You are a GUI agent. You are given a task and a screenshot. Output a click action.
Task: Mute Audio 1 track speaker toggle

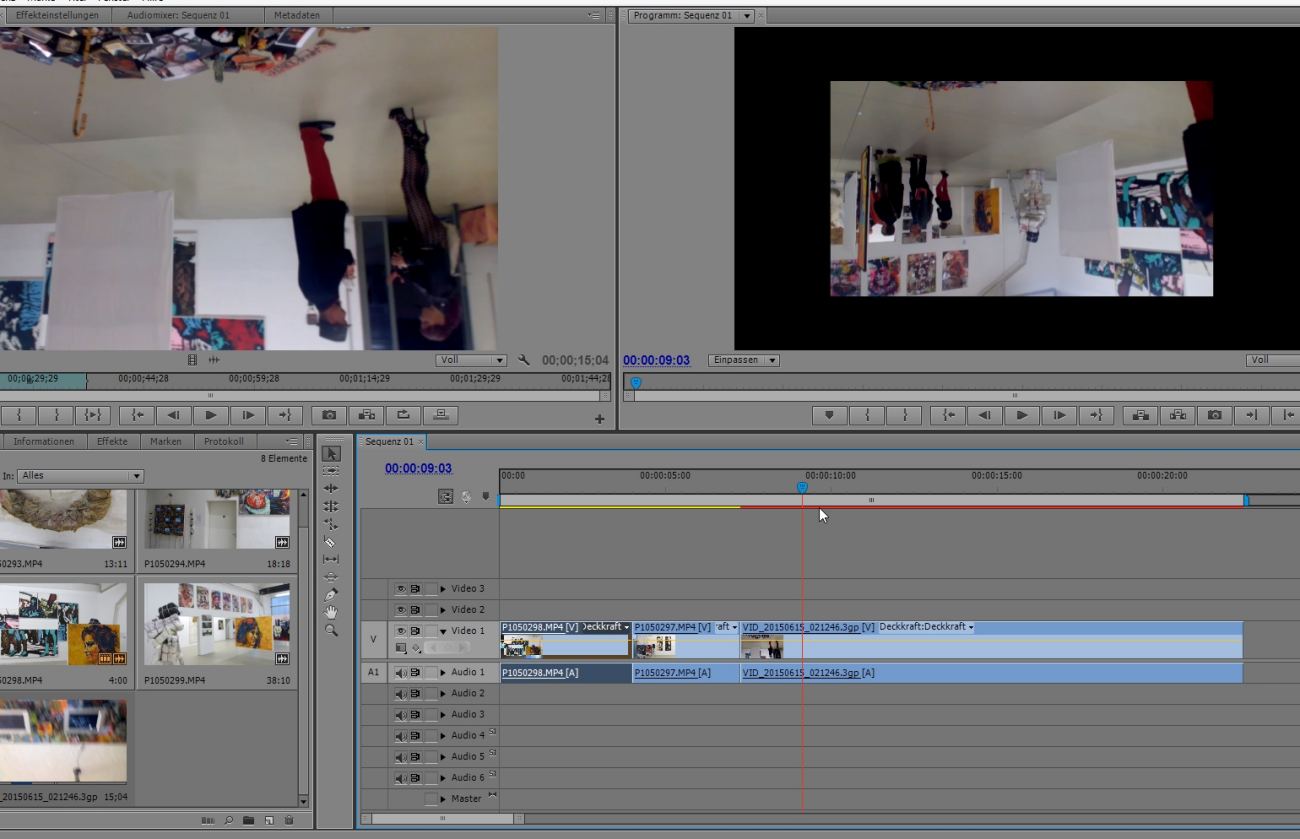click(x=401, y=673)
